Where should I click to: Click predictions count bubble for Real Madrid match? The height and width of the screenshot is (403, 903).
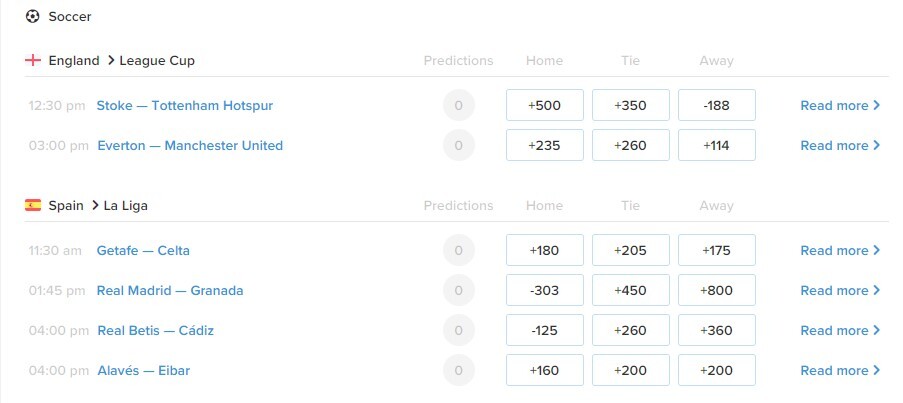[458, 290]
